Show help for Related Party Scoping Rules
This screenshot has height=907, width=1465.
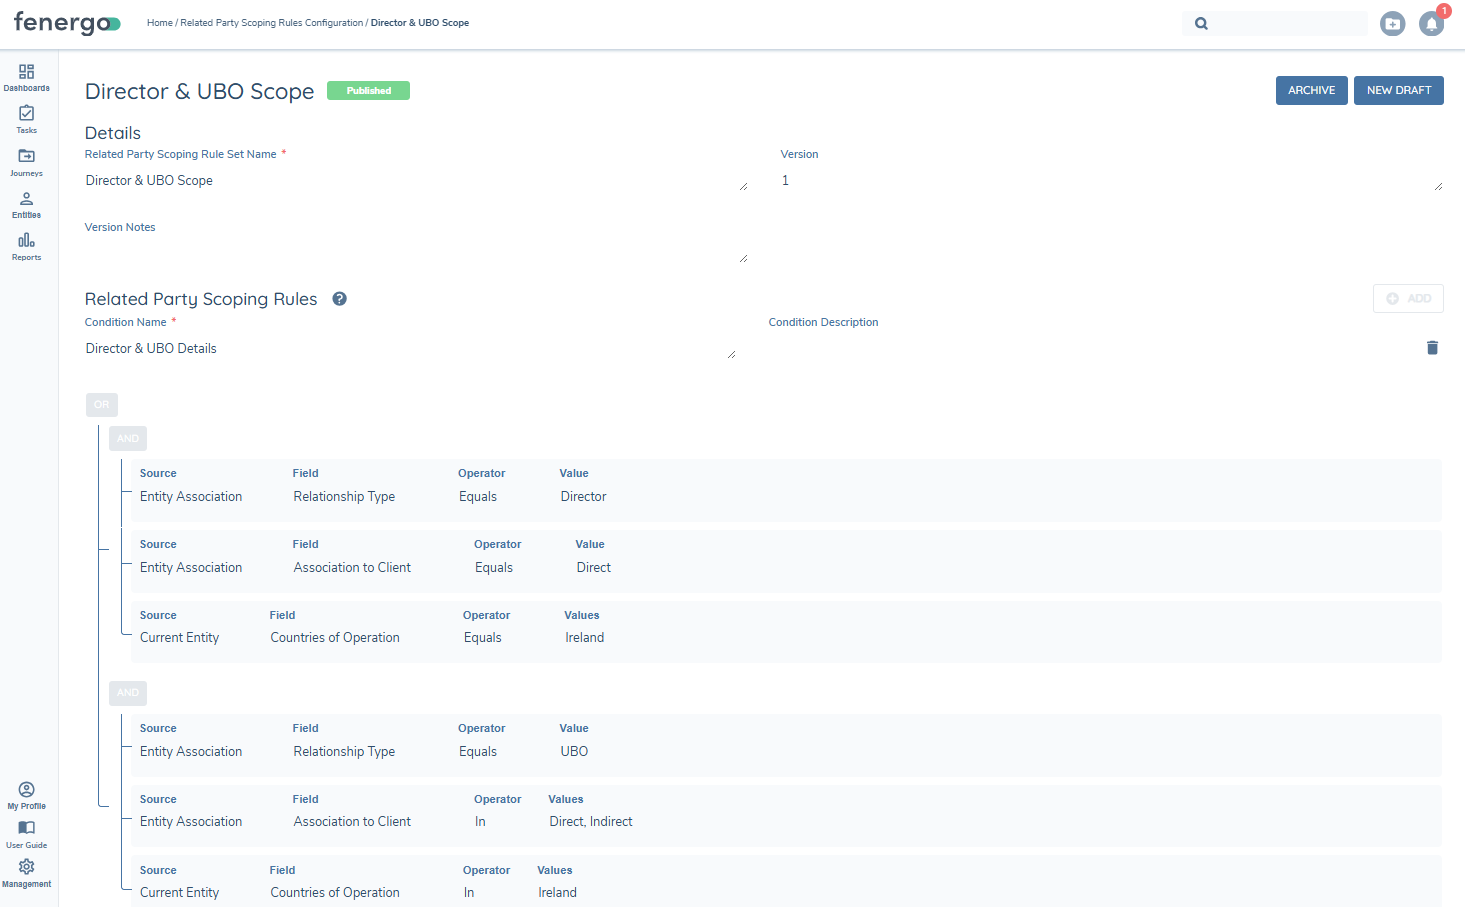339,299
